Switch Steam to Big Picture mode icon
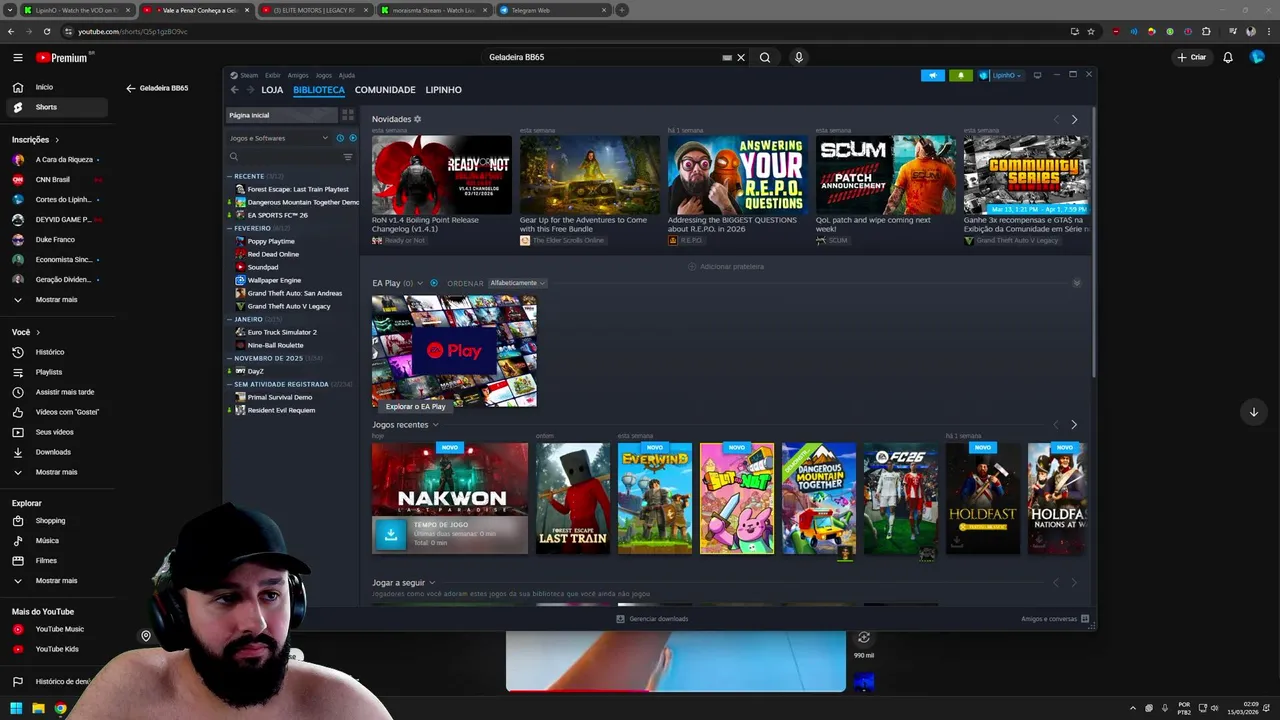1280x720 pixels. pyautogui.click(x=1037, y=75)
